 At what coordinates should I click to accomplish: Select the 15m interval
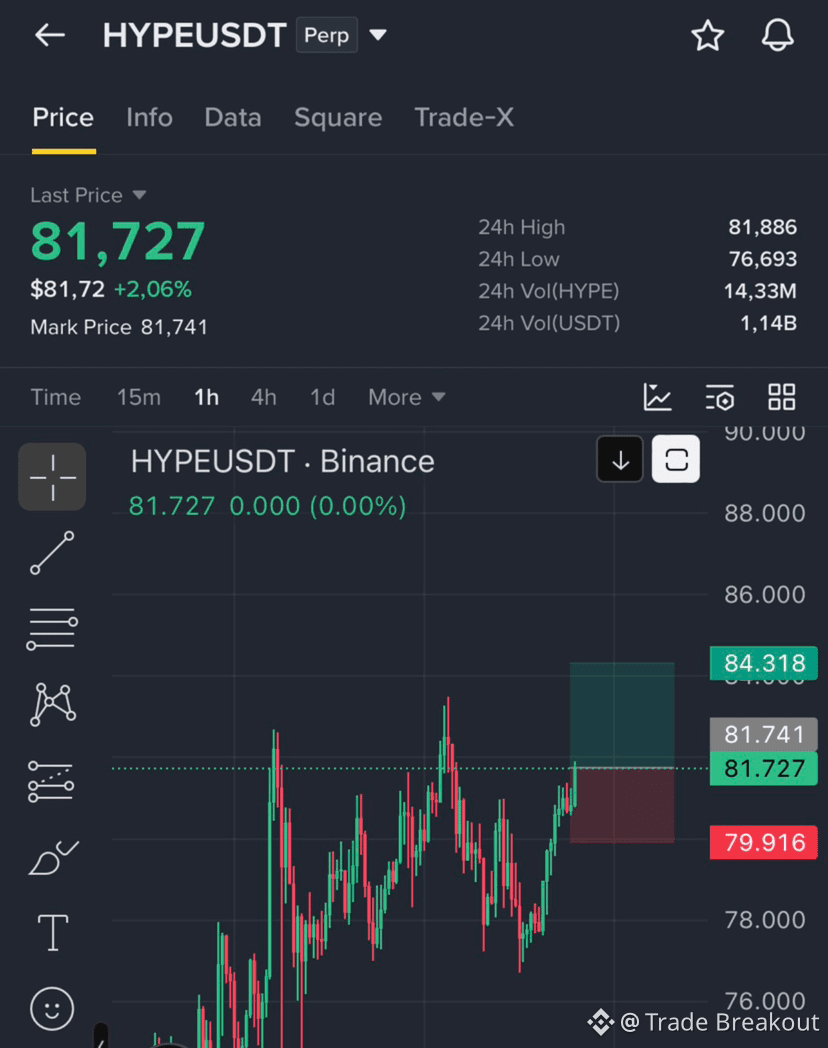pyautogui.click(x=139, y=397)
